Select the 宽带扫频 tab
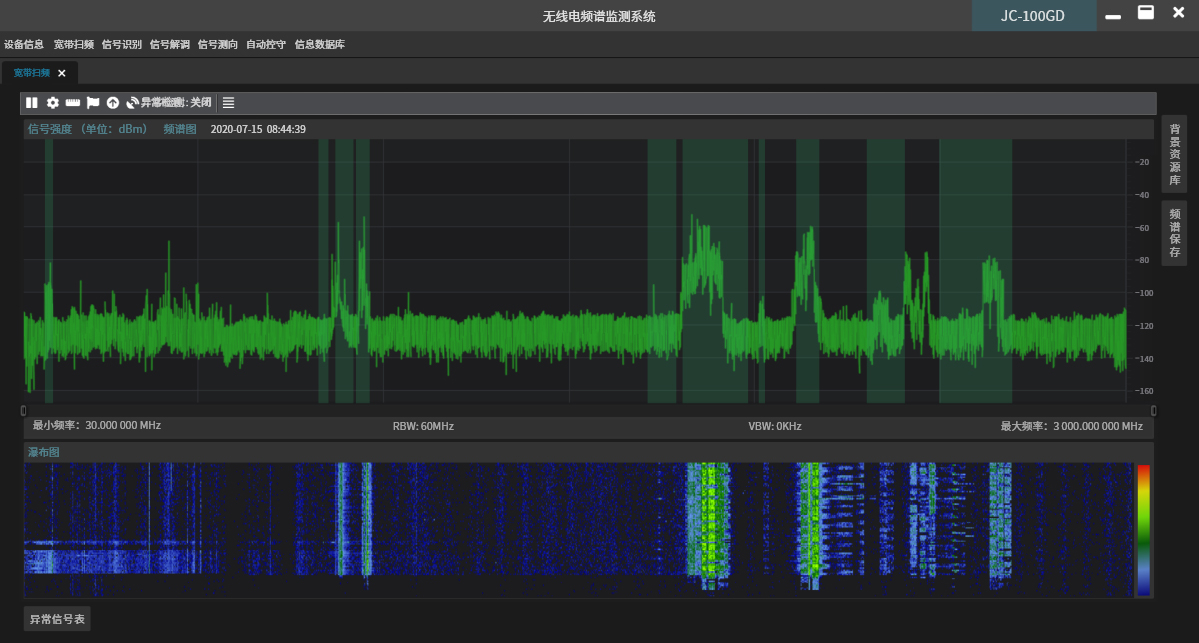The image size is (1199, 643). (31, 73)
